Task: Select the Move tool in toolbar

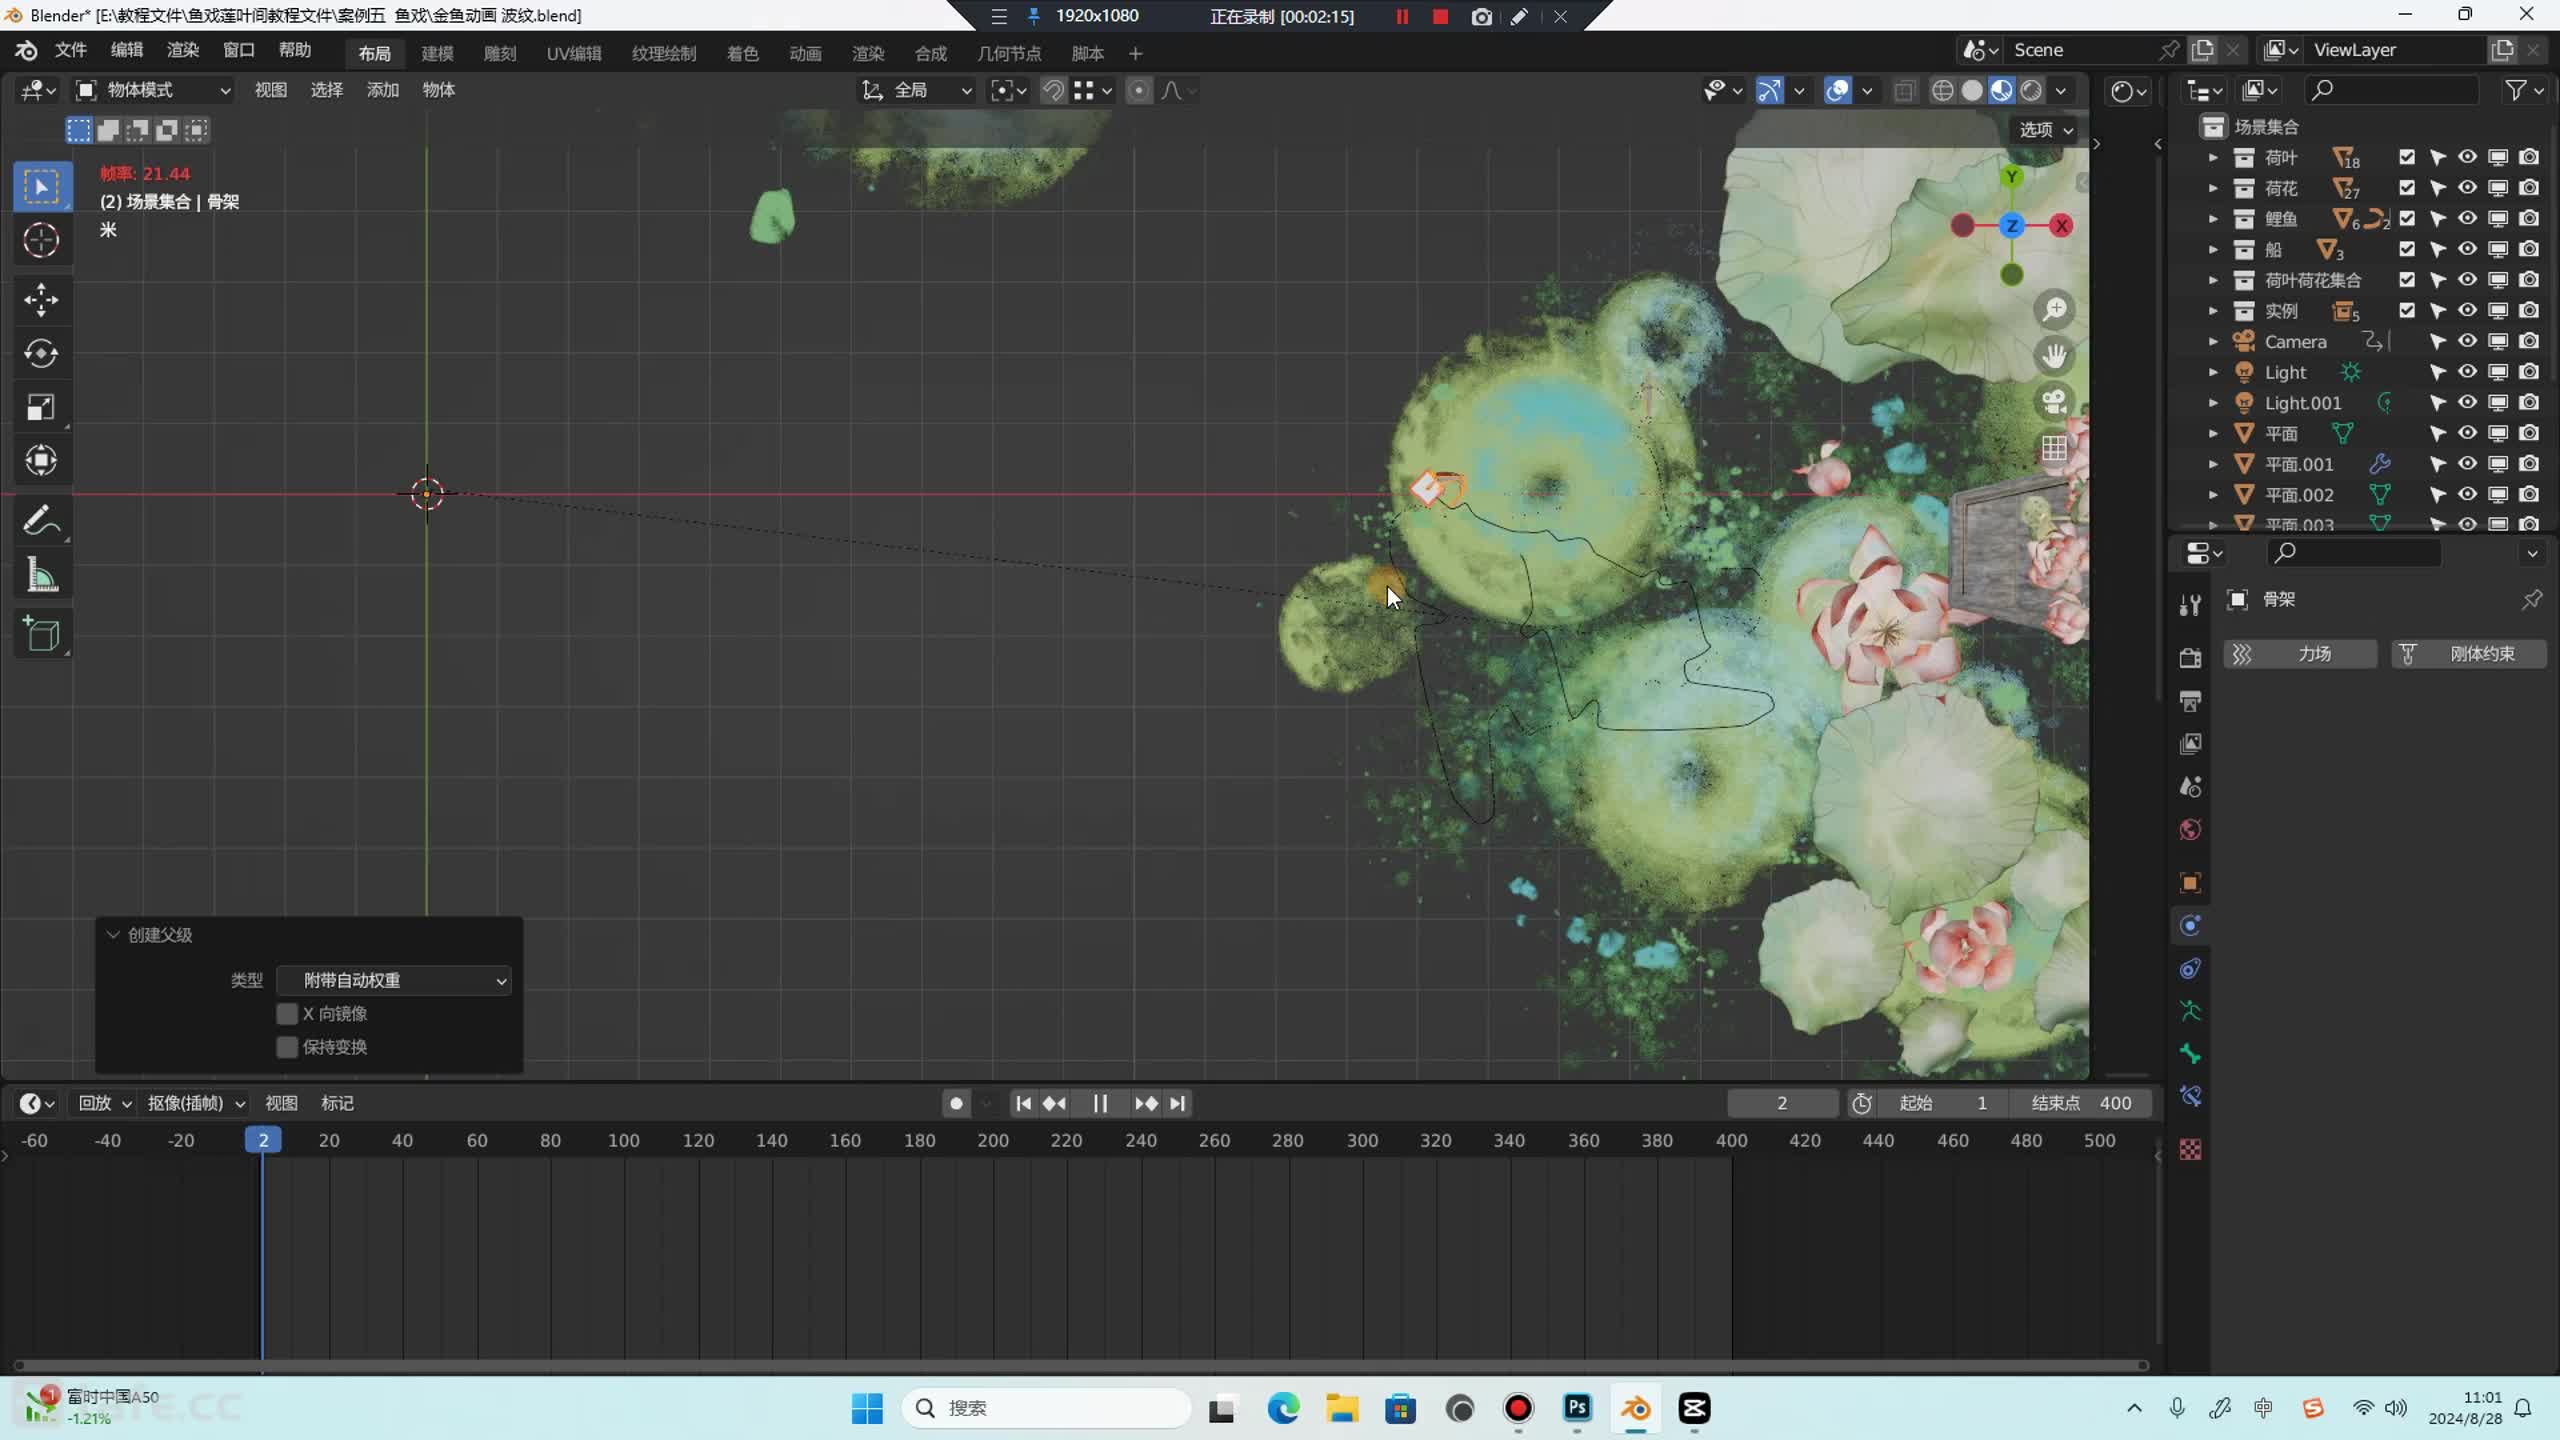Action: [41, 299]
